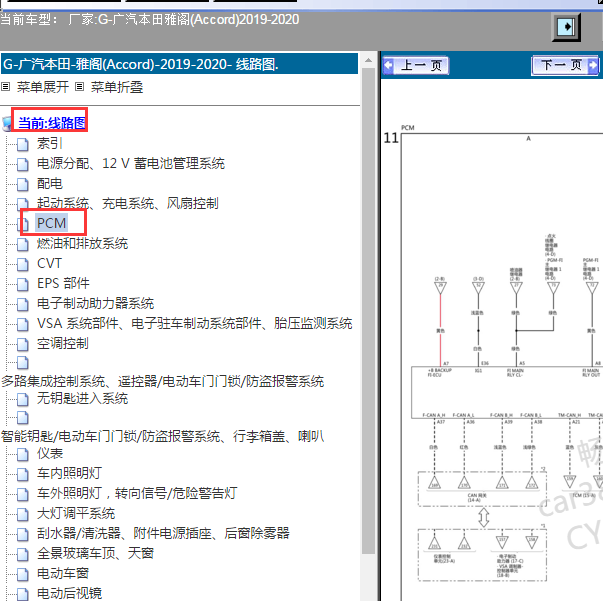
Task: Click page icon above 智能钥匙 text
Action: click(23, 418)
